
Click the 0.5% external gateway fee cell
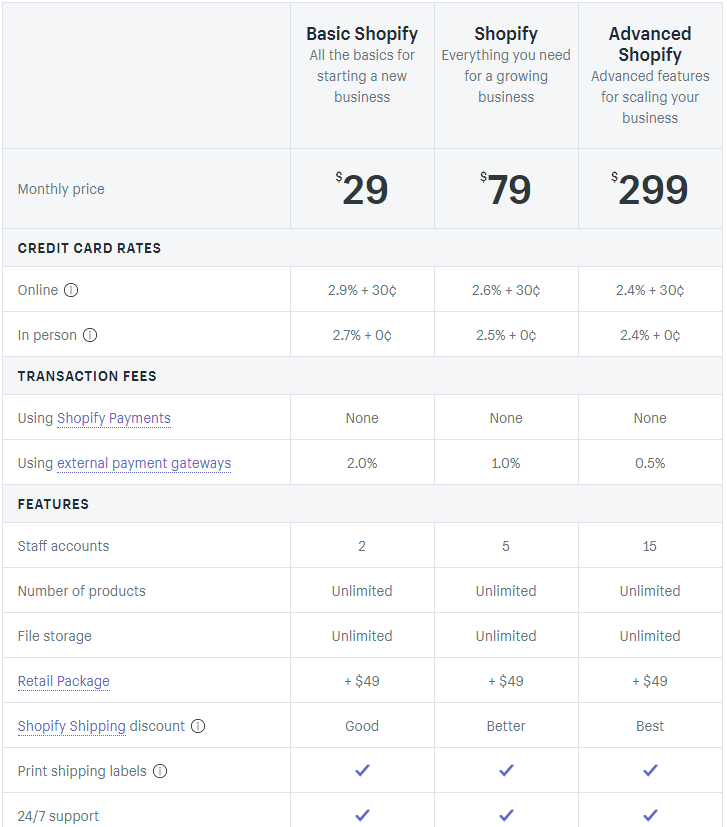pos(650,463)
